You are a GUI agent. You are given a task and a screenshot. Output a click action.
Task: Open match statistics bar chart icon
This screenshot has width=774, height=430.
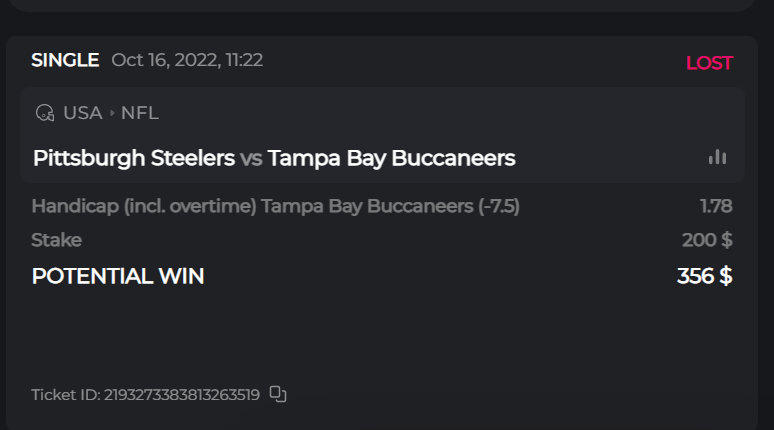click(717, 157)
